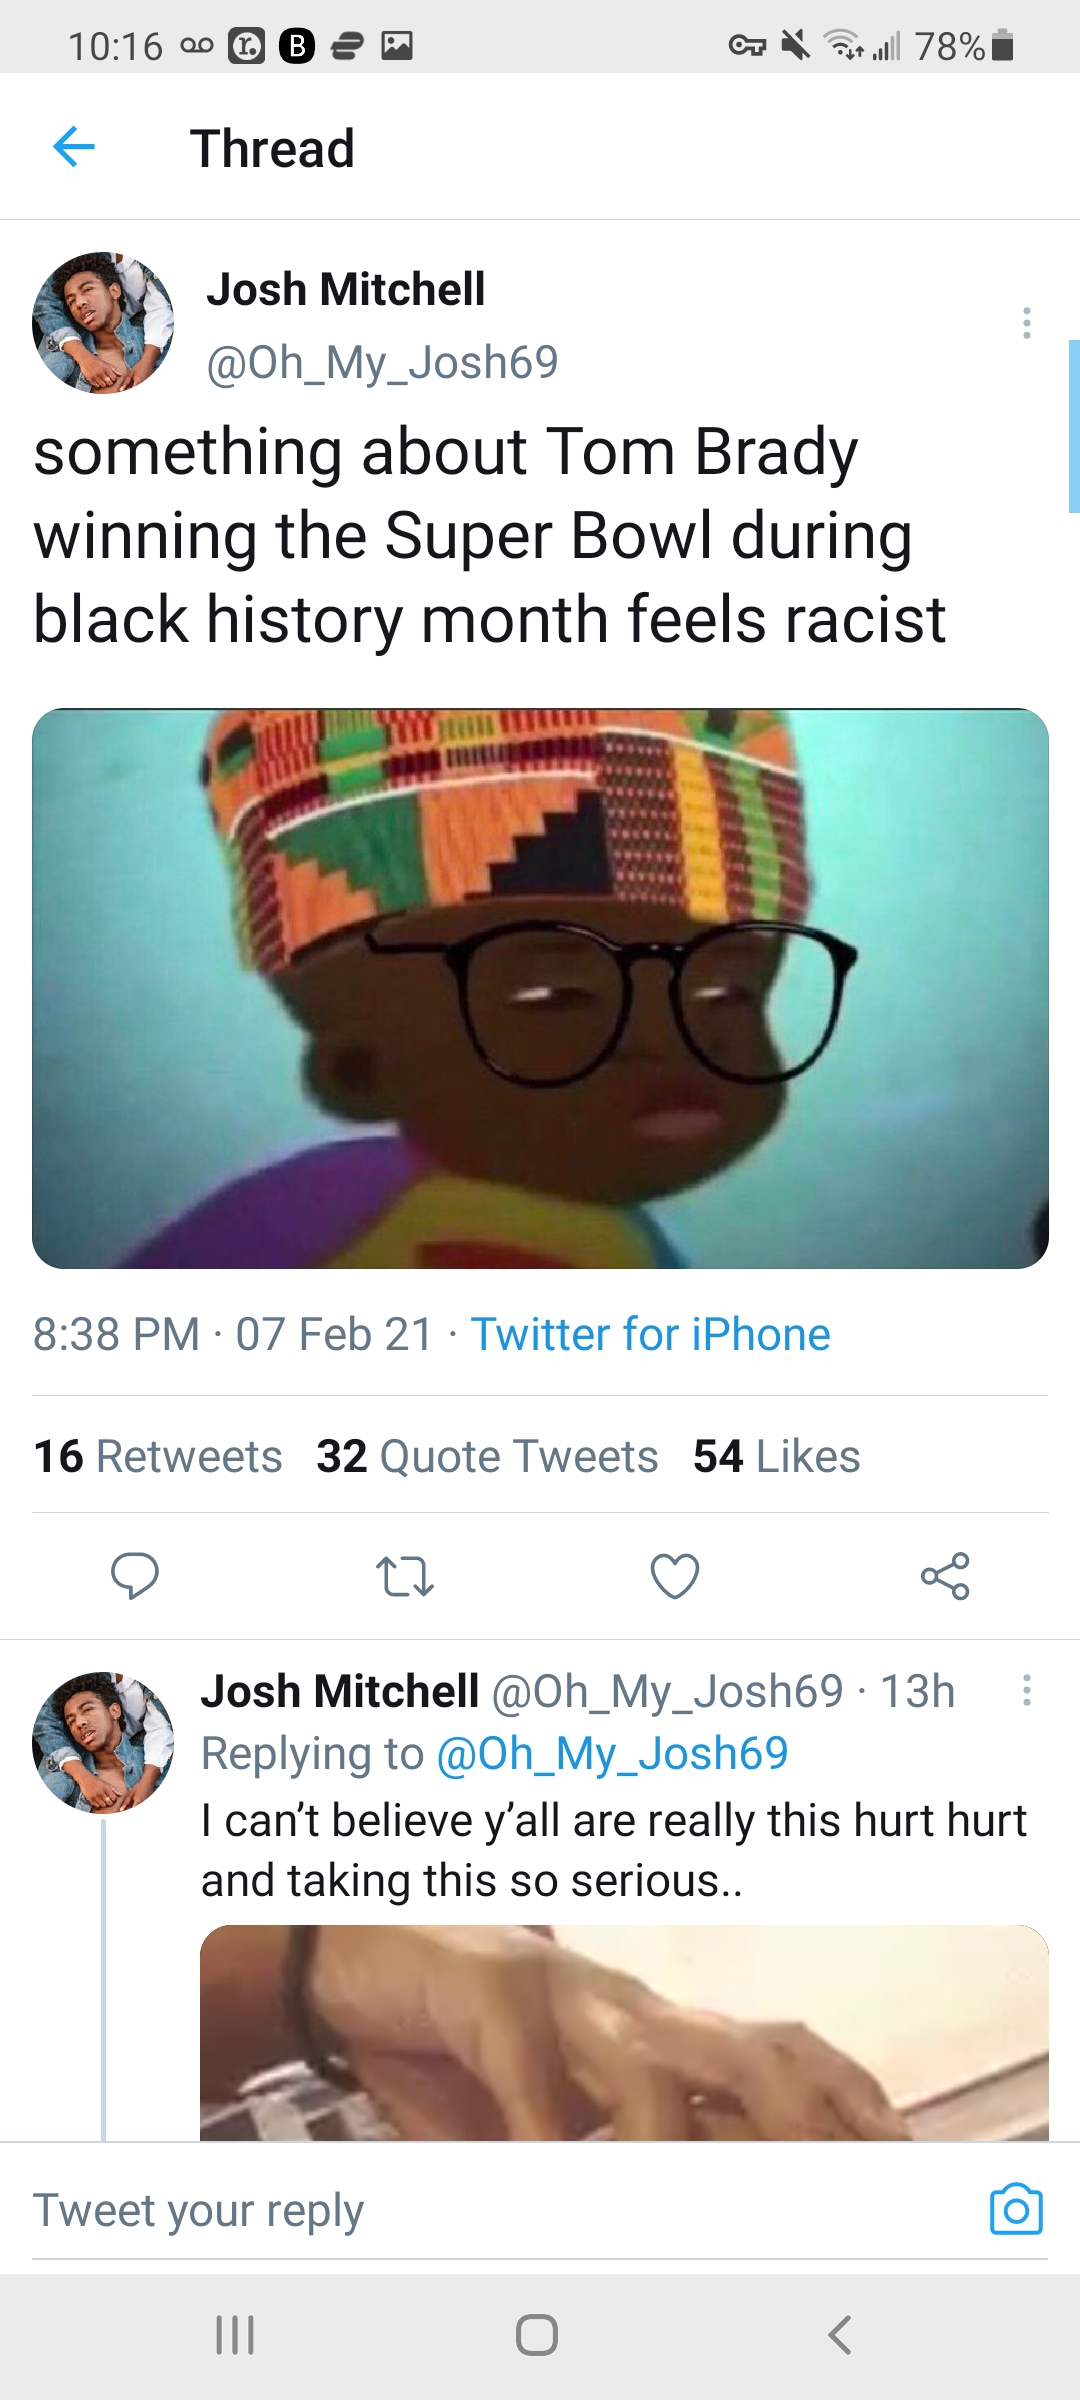Open three-dot menu on main tweet
The width and height of the screenshot is (1080, 2400).
[x=1026, y=322]
